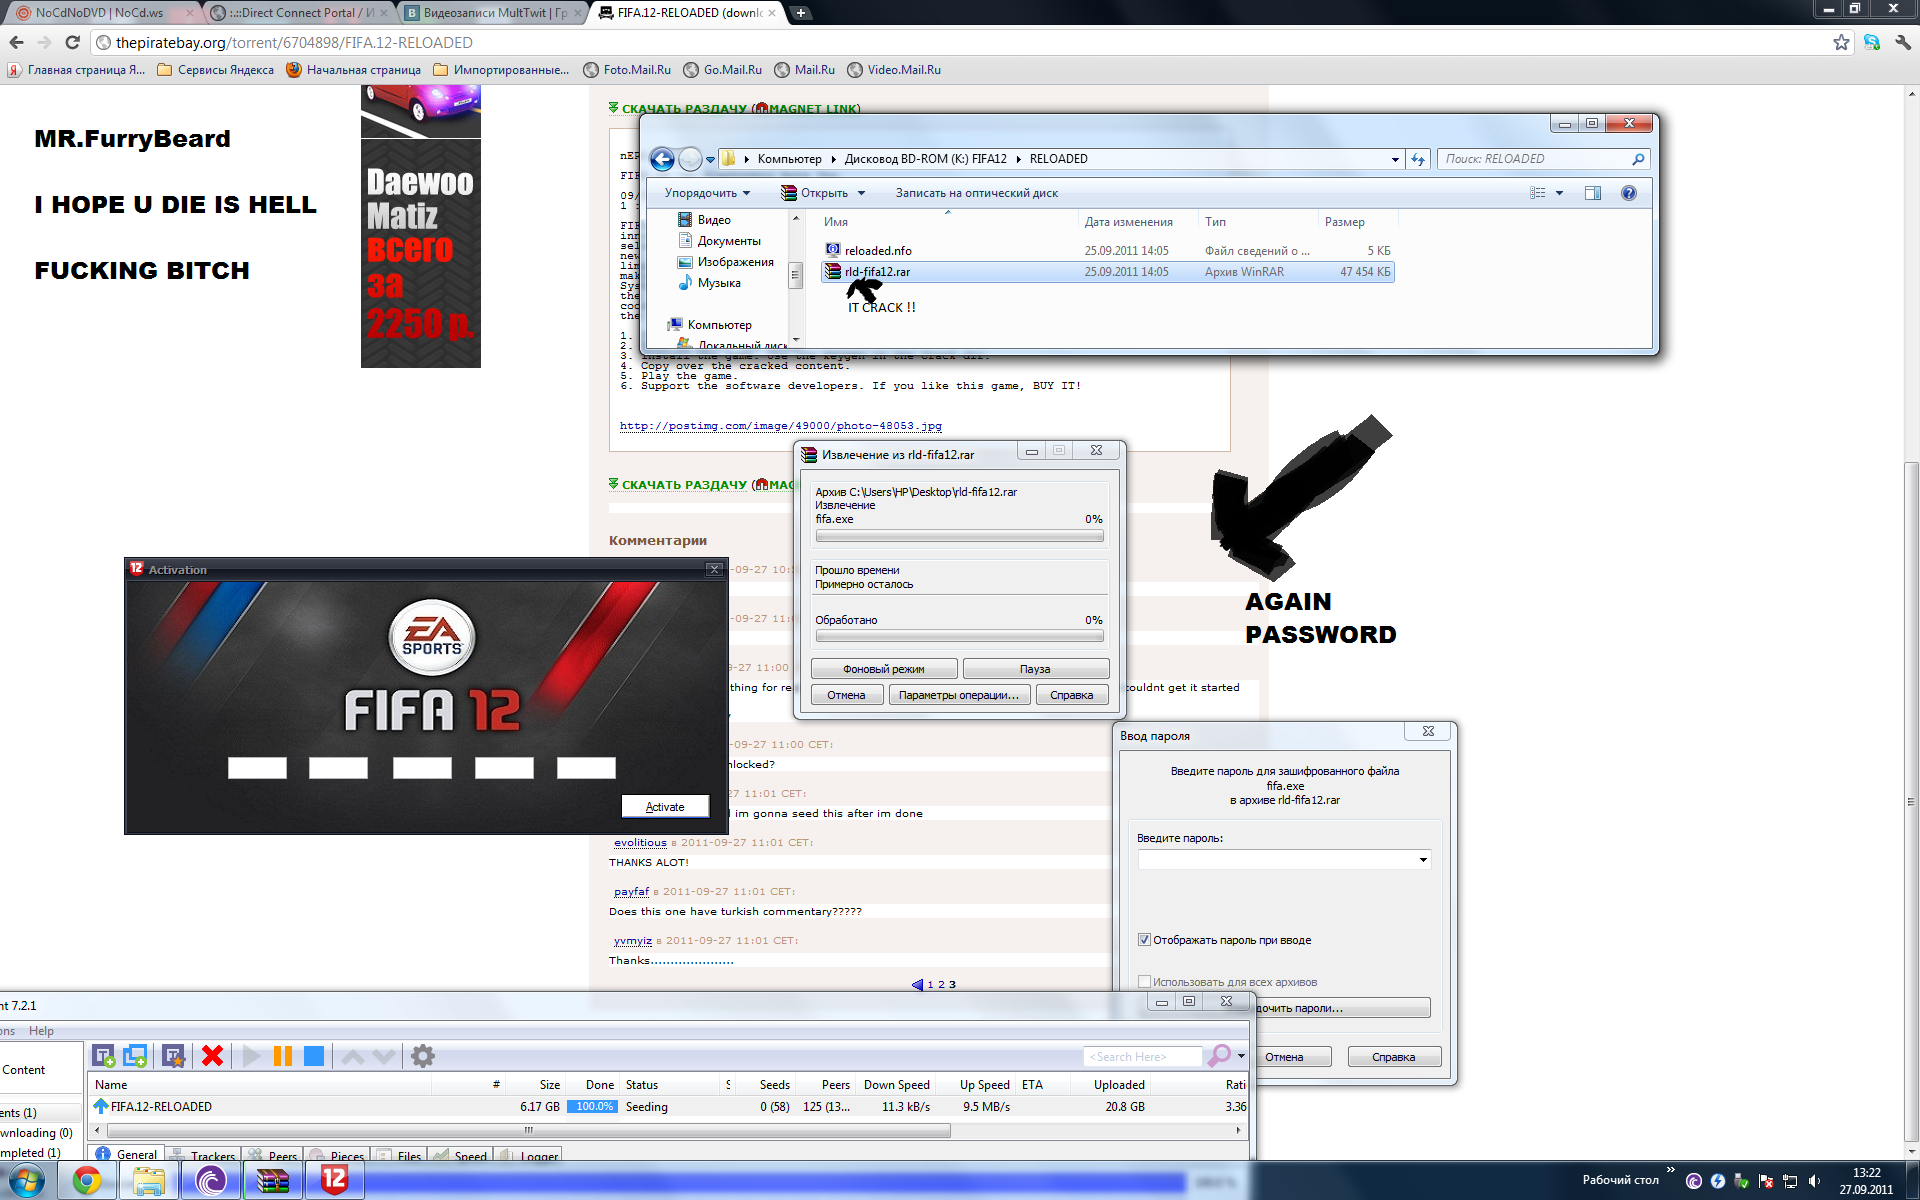The width and height of the screenshot is (1920, 1200).
Task: Open the view options dropdown arrow in Explorer
Action: click(x=1559, y=193)
